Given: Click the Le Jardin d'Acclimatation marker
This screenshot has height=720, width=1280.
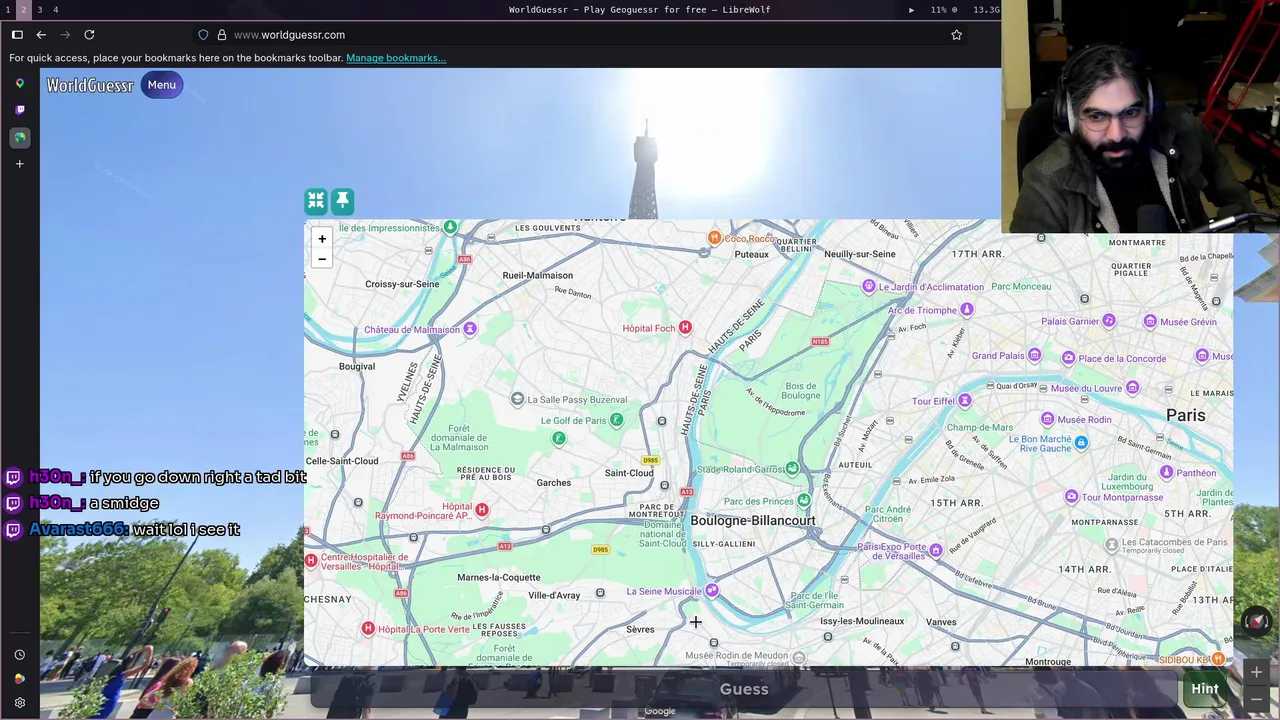Looking at the screenshot, I should [869, 287].
